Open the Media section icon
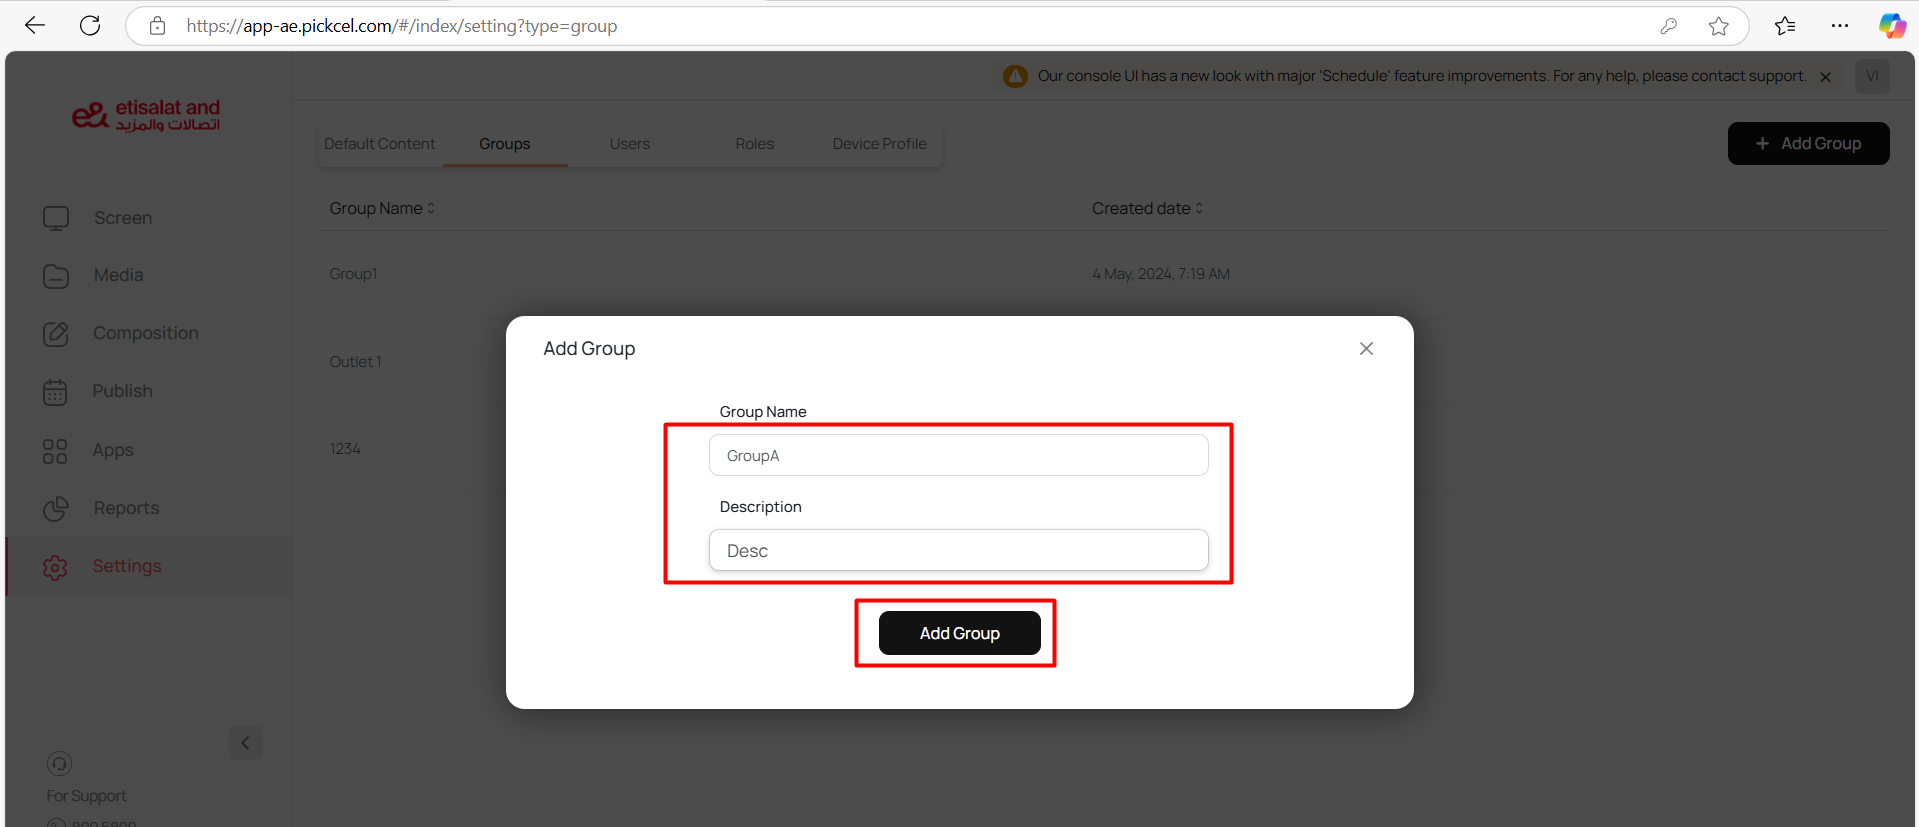This screenshot has width=1919, height=827. point(56,276)
